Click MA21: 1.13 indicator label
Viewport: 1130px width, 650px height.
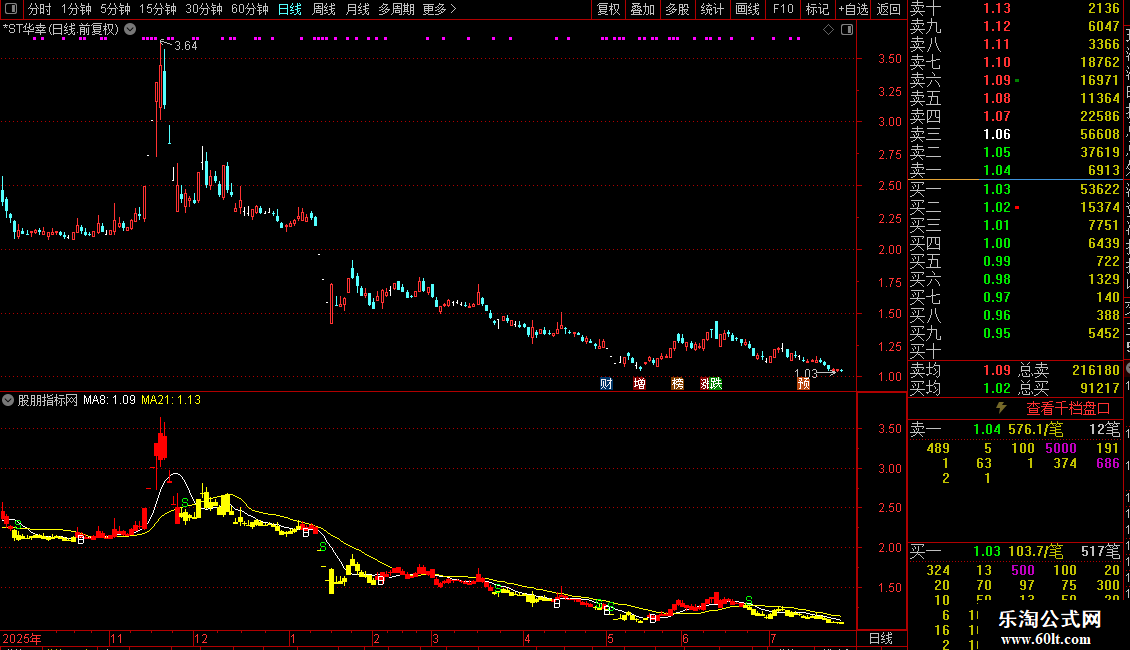(x=171, y=400)
